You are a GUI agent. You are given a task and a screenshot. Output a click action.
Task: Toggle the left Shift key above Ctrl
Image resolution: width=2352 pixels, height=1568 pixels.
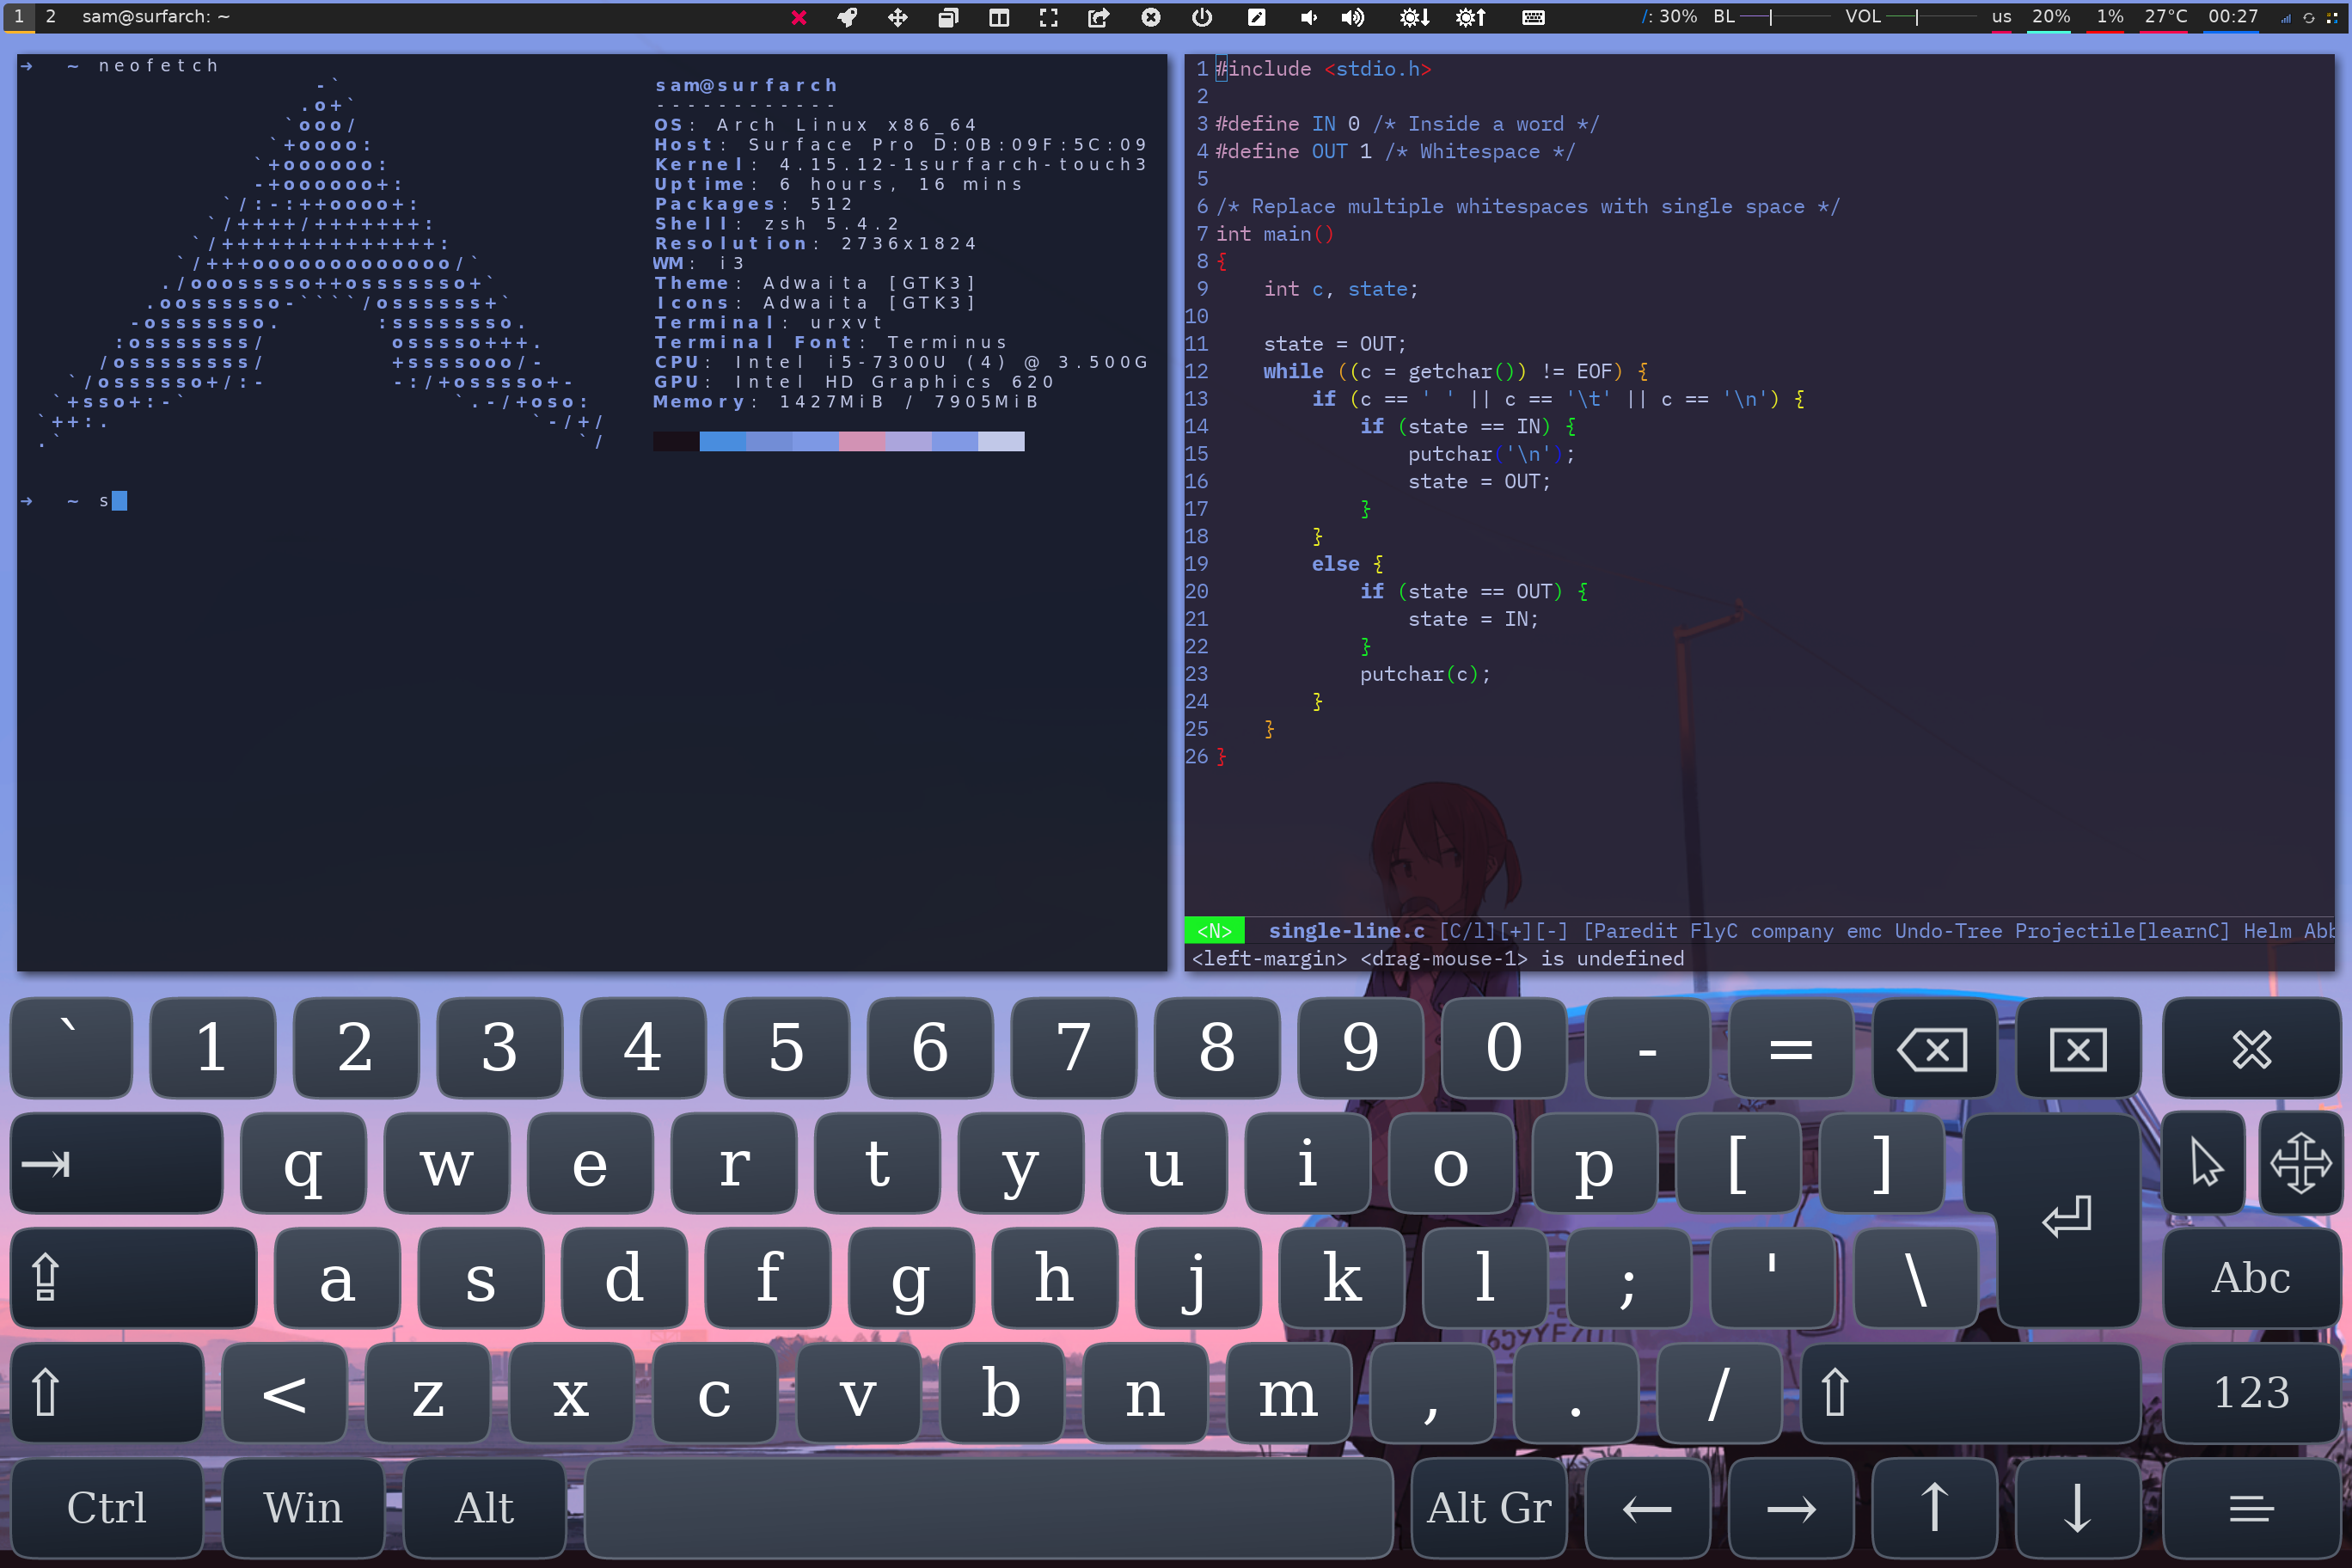[106, 1392]
